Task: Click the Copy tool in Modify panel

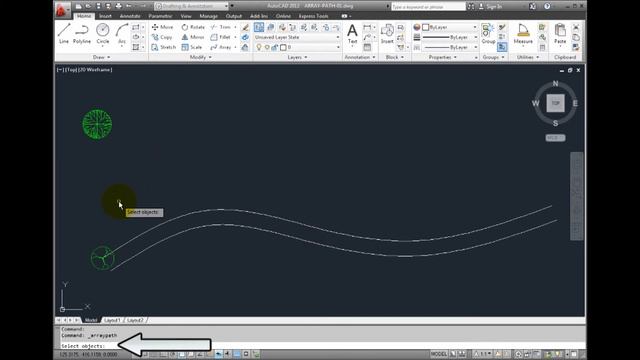Action: tap(162, 37)
